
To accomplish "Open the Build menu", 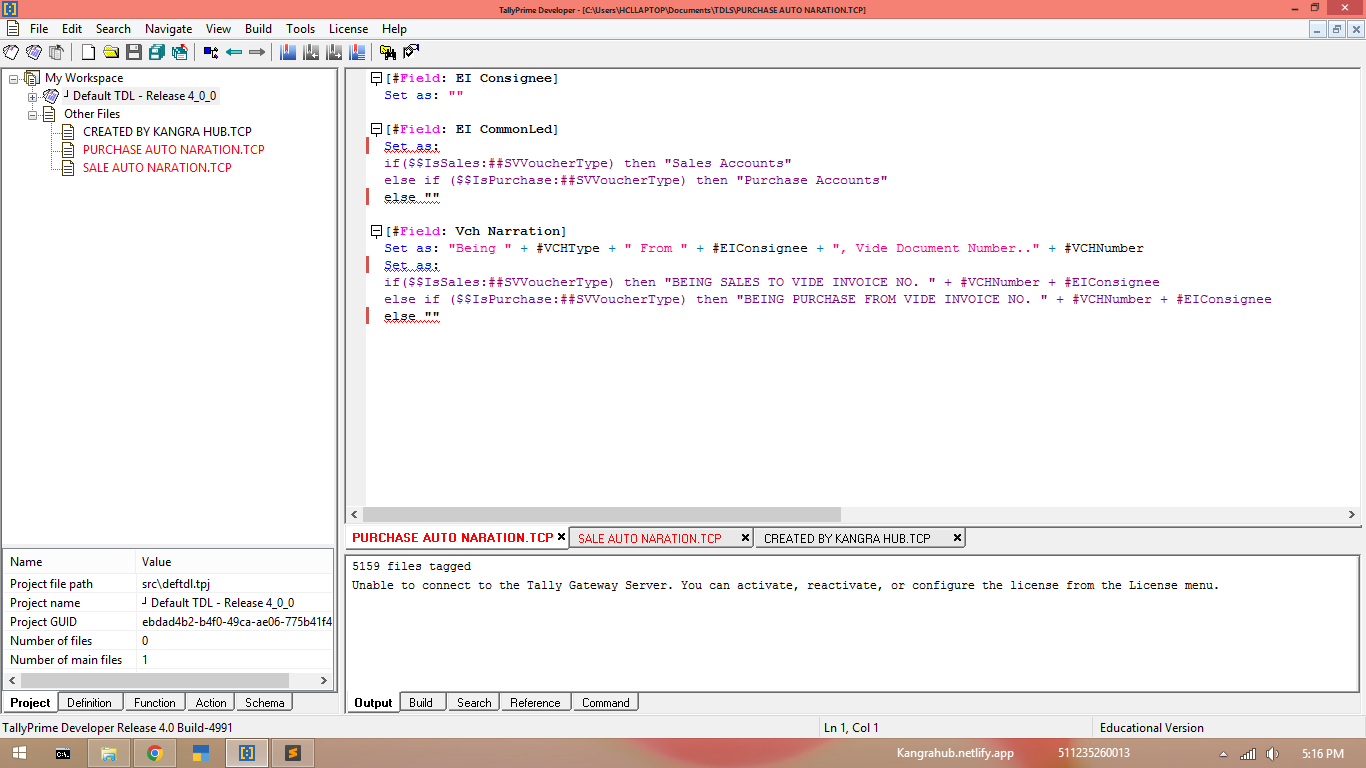I will point(258,29).
